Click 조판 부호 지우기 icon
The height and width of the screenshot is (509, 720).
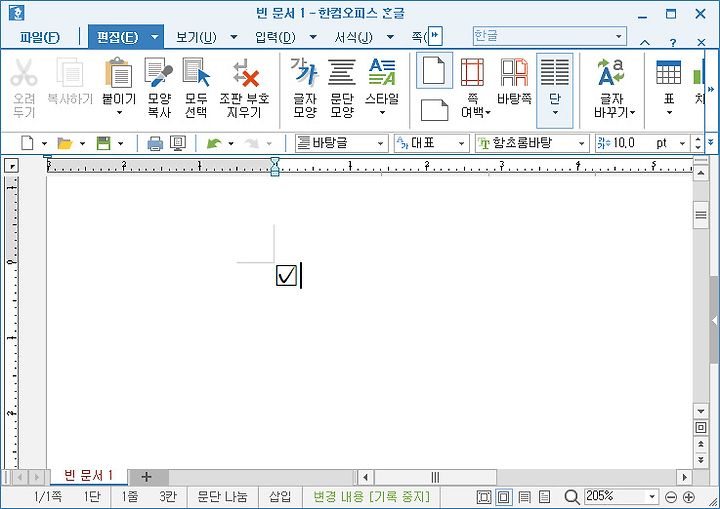(244, 74)
